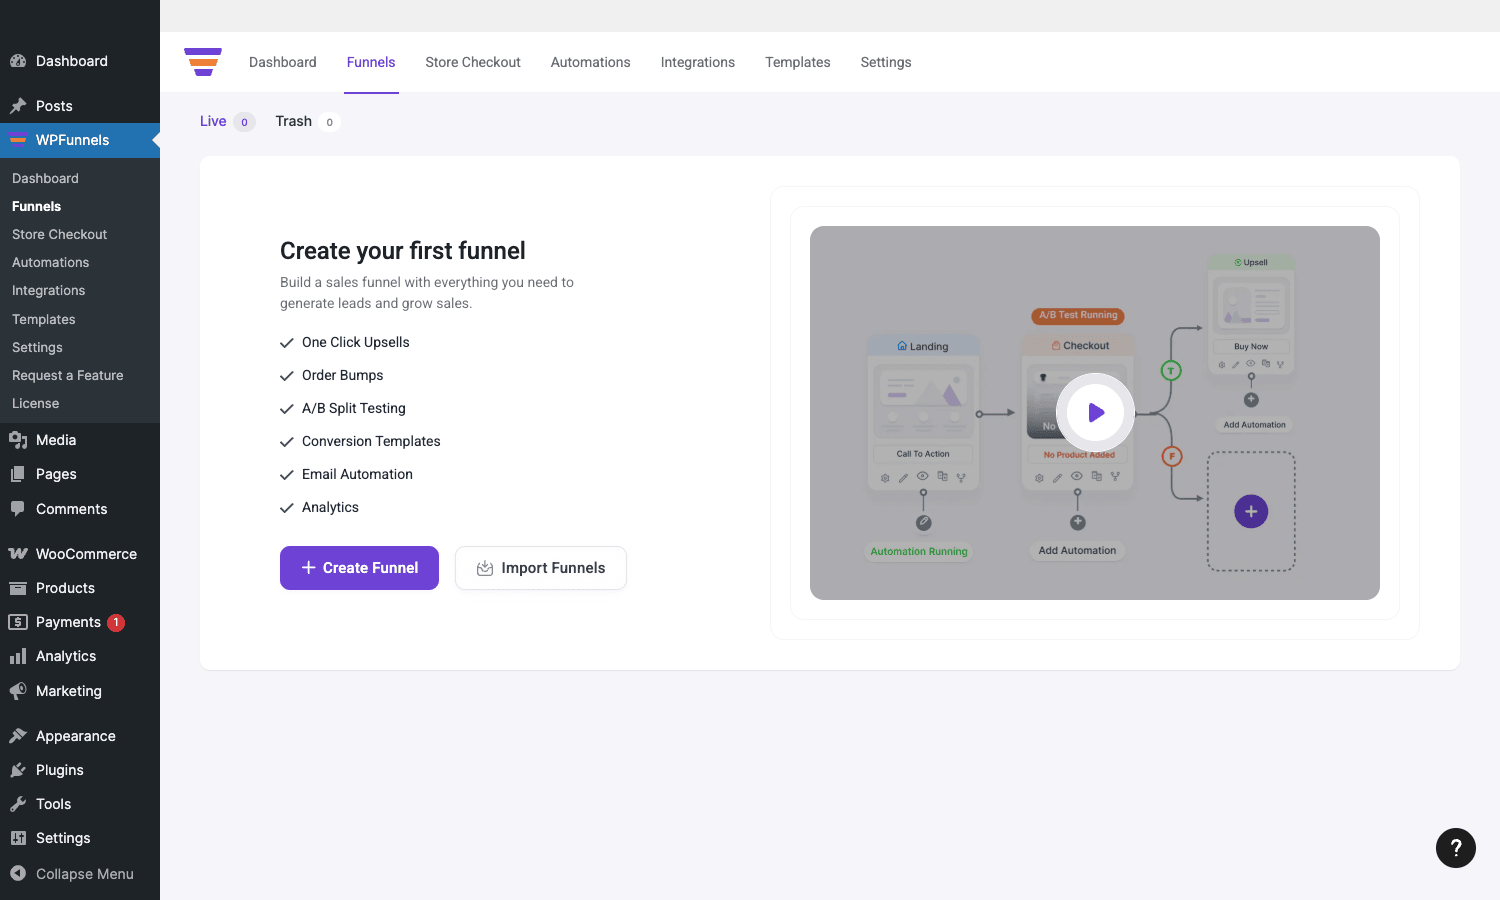Click the Media icon in sidebar
The width and height of the screenshot is (1500, 900).
18,440
